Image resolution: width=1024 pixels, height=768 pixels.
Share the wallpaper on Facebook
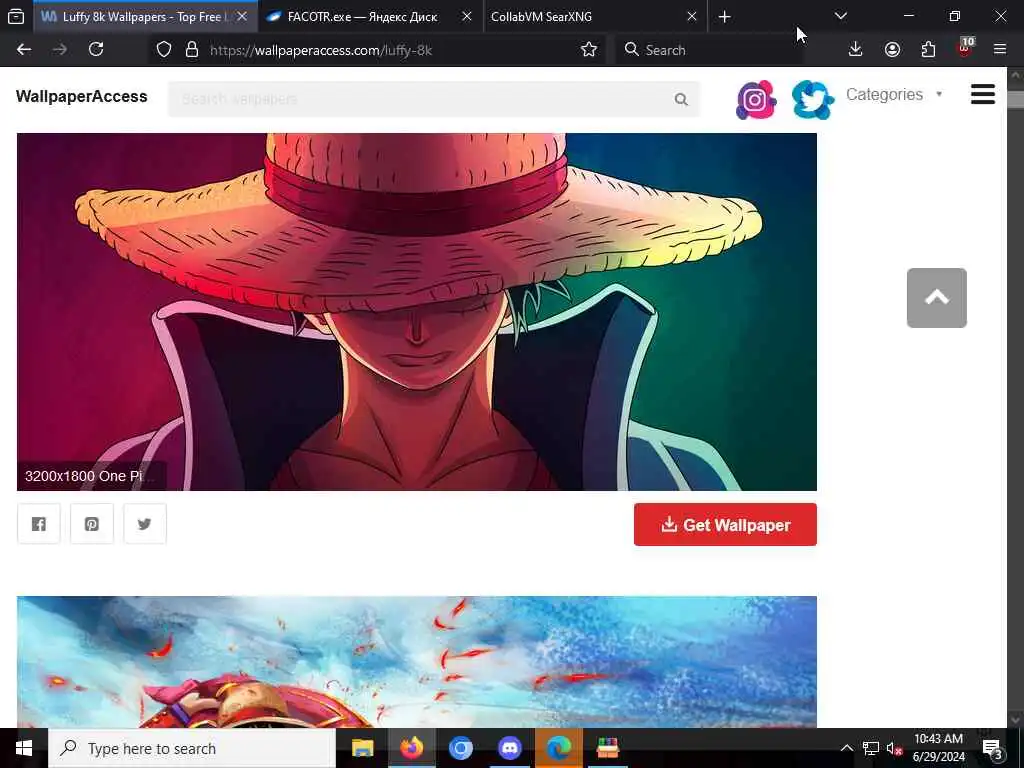point(39,524)
